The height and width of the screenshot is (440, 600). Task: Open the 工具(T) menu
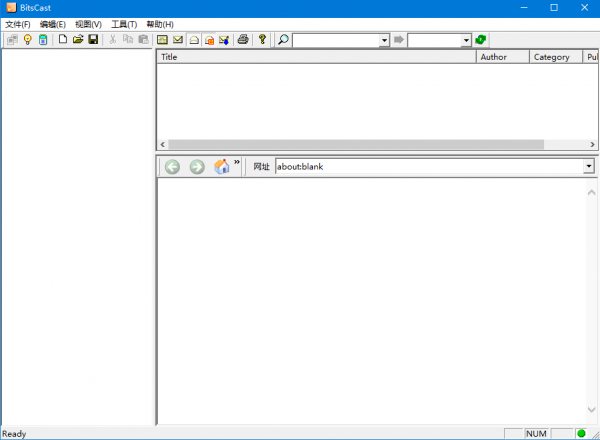(124, 24)
